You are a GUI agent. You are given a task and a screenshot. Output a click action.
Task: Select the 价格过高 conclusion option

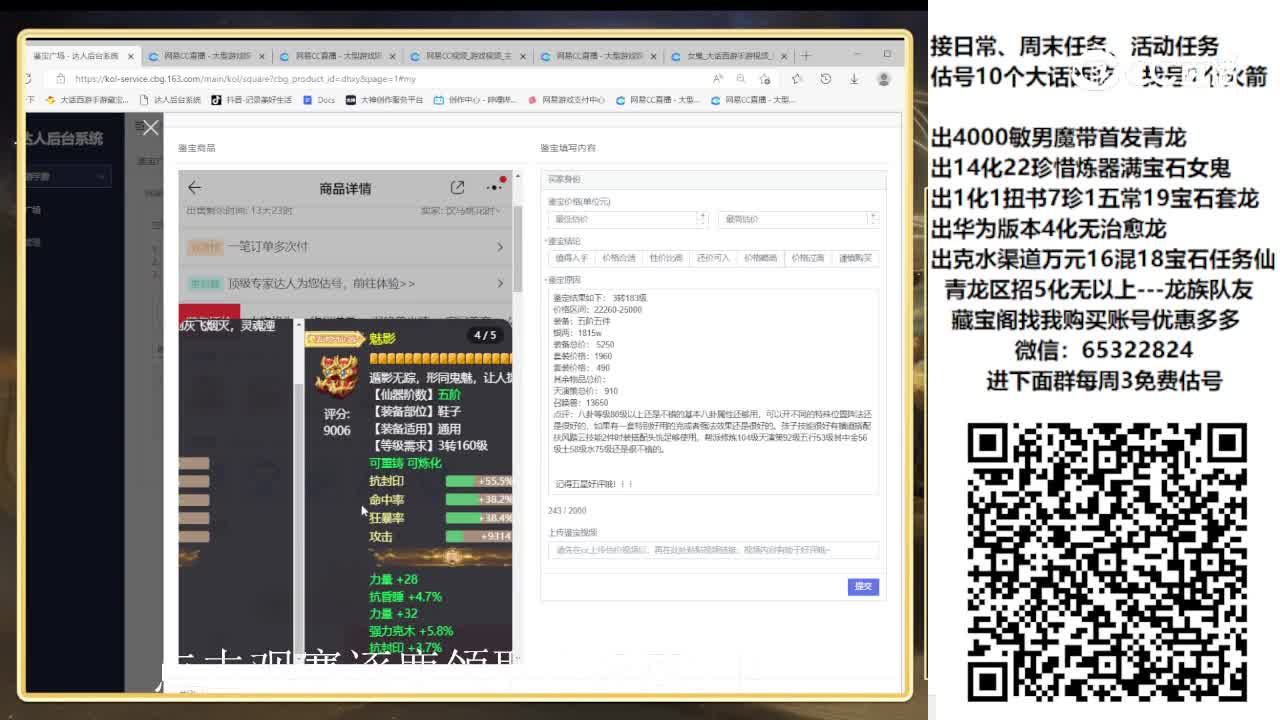[807, 258]
